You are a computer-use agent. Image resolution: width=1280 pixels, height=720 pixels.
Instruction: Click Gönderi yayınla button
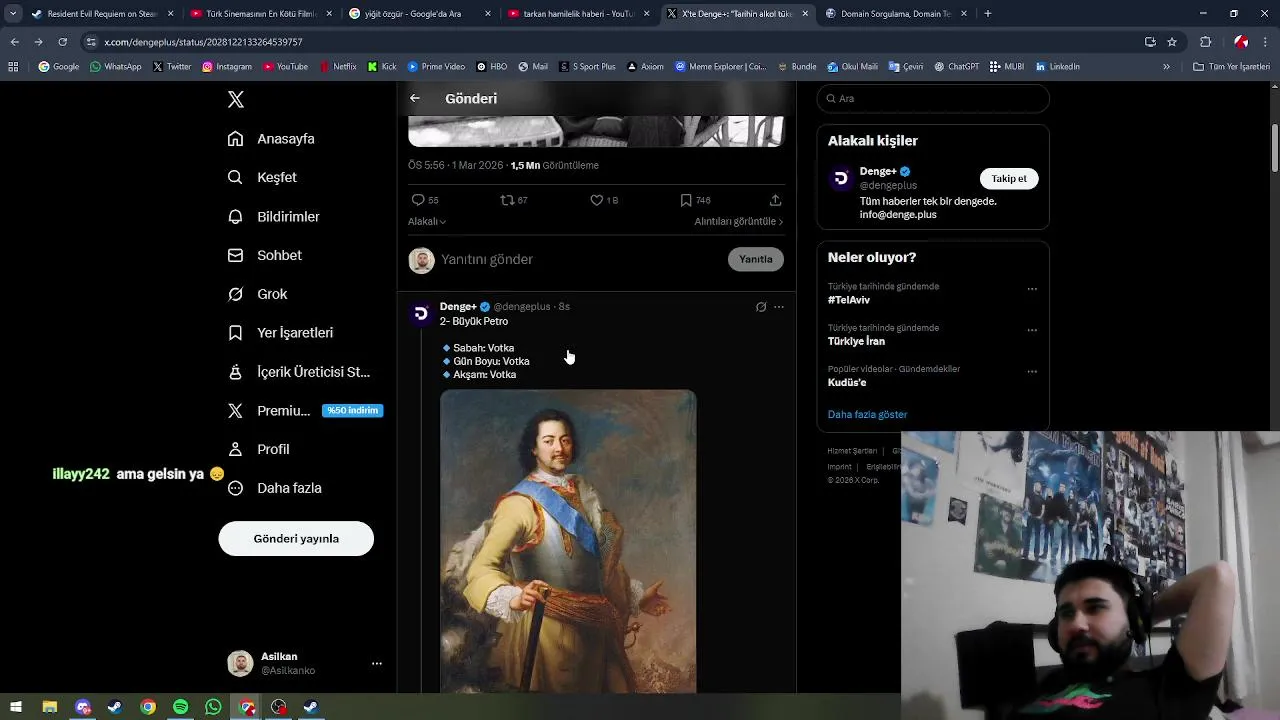click(x=296, y=538)
